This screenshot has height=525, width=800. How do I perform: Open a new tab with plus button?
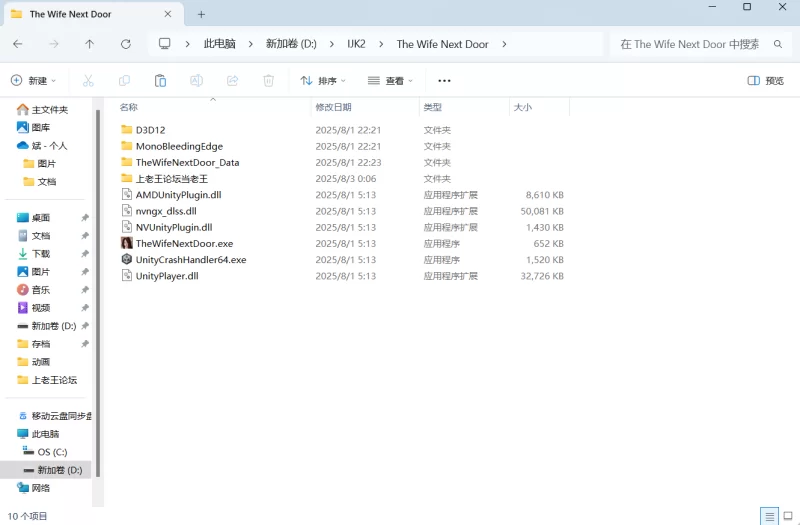coord(201,14)
